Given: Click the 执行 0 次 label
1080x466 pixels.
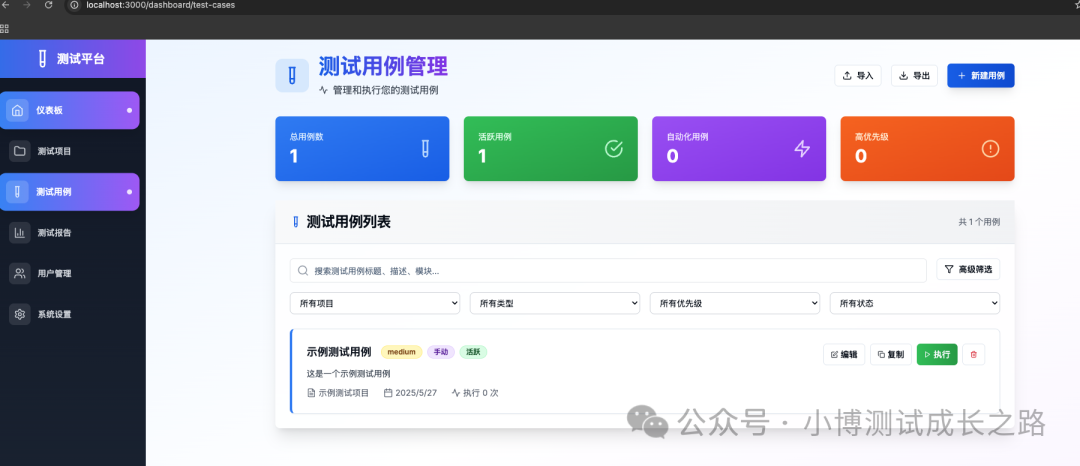Looking at the screenshot, I should 475,393.
